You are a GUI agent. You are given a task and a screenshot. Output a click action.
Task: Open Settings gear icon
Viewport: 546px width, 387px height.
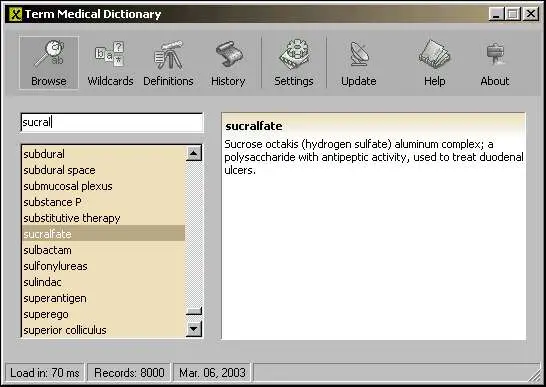(294, 63)
